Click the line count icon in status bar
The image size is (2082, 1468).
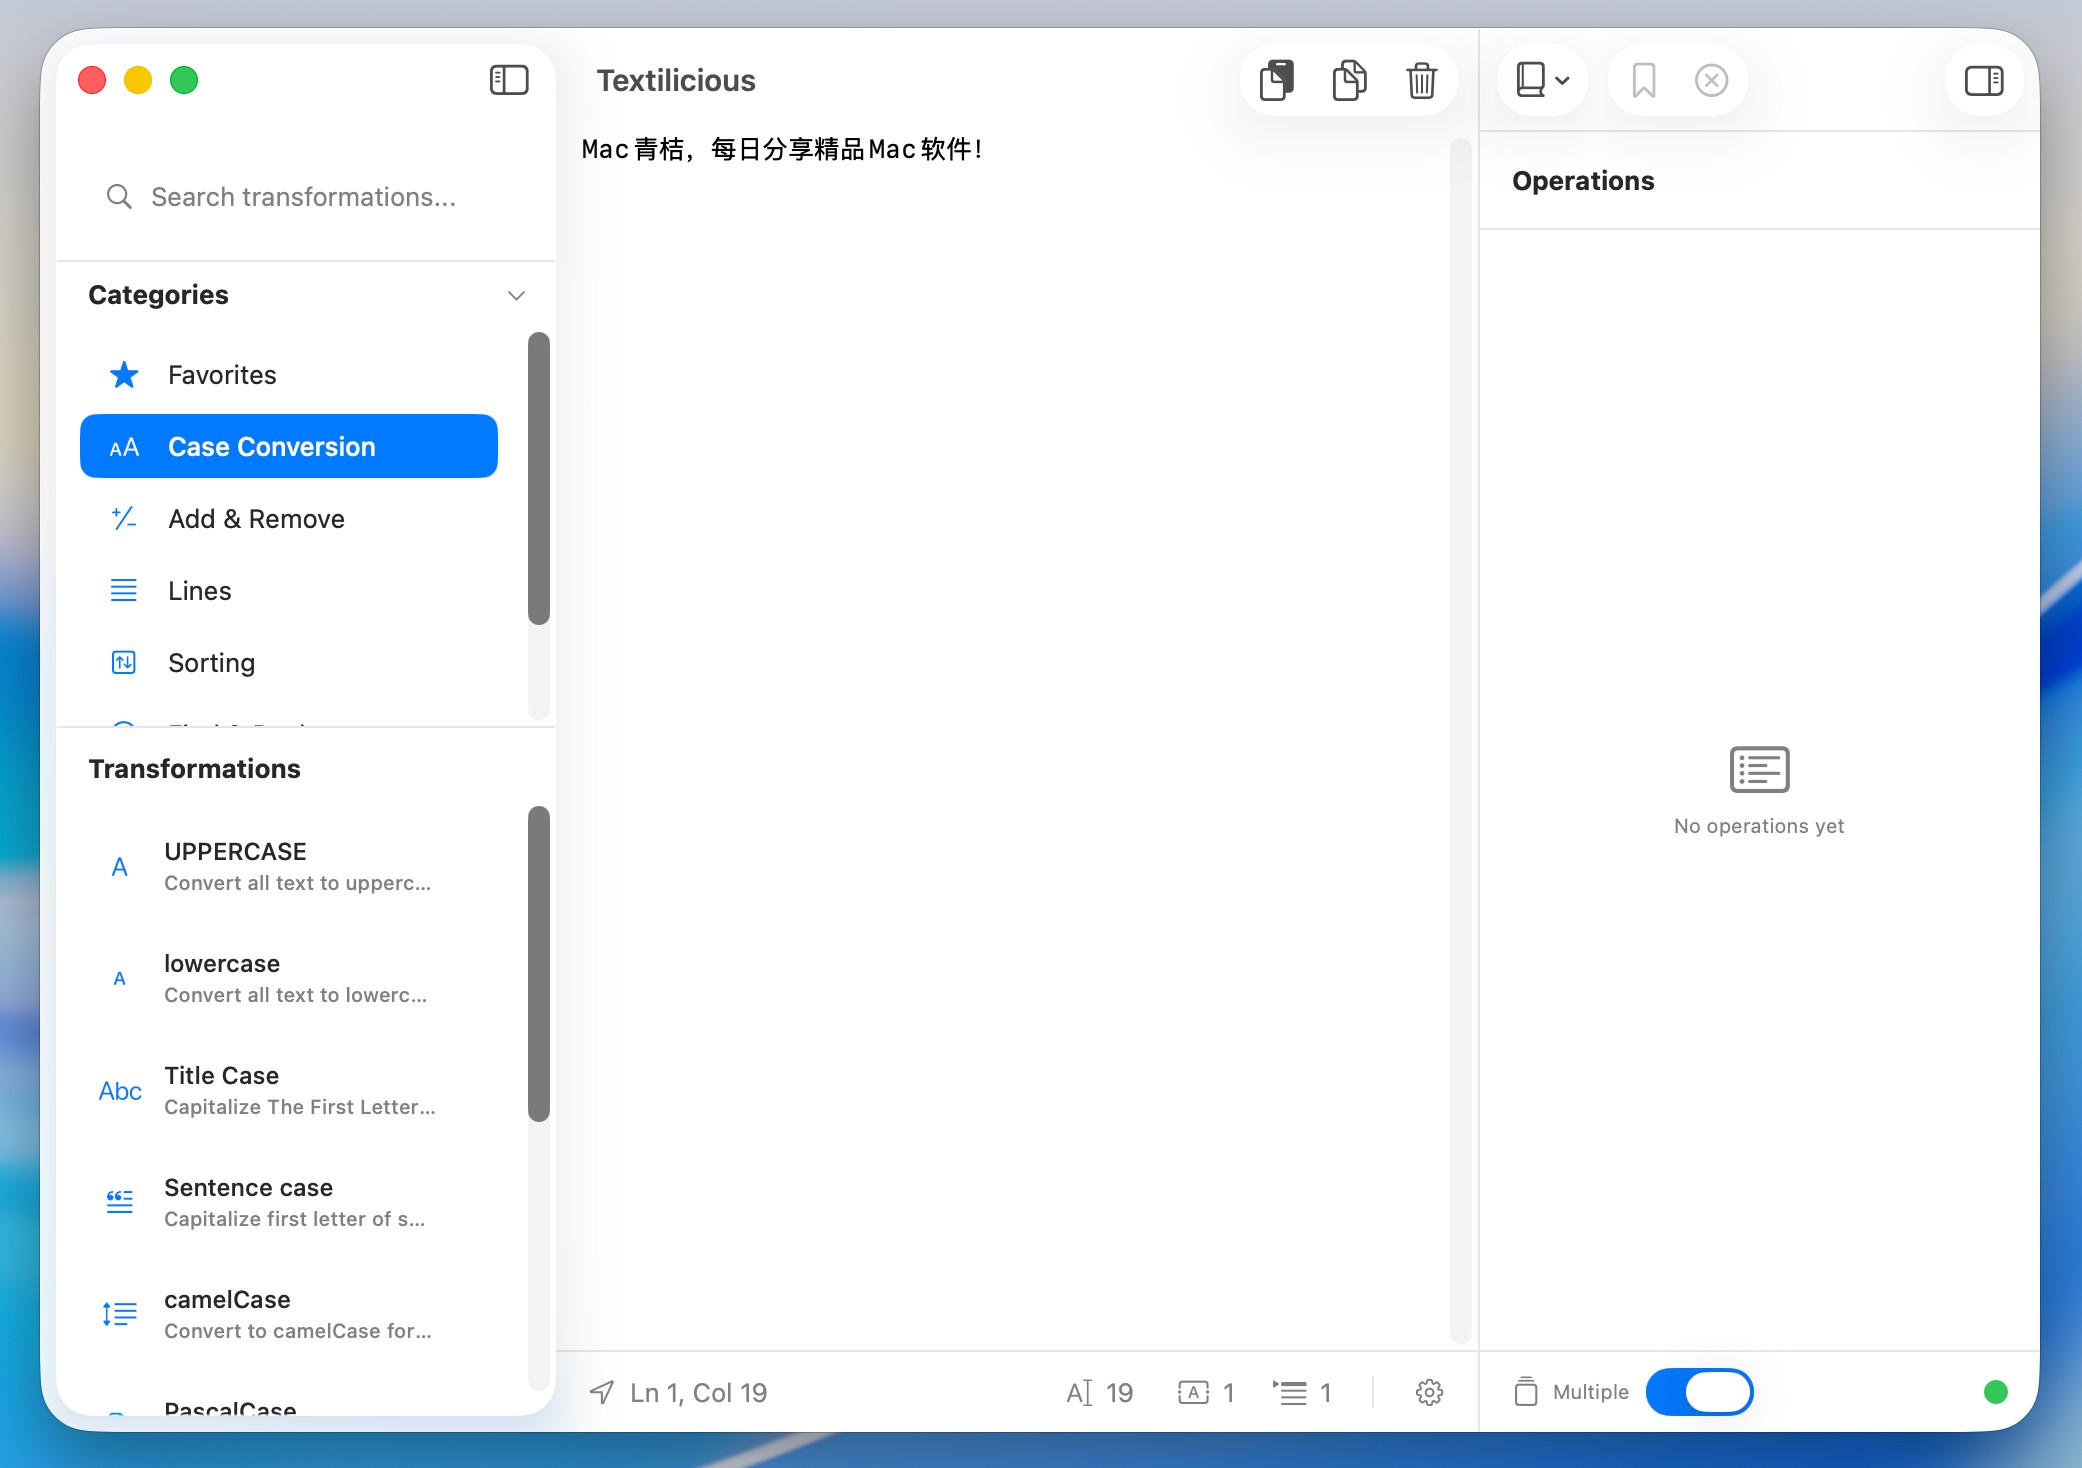[x=1290, y=1392]
